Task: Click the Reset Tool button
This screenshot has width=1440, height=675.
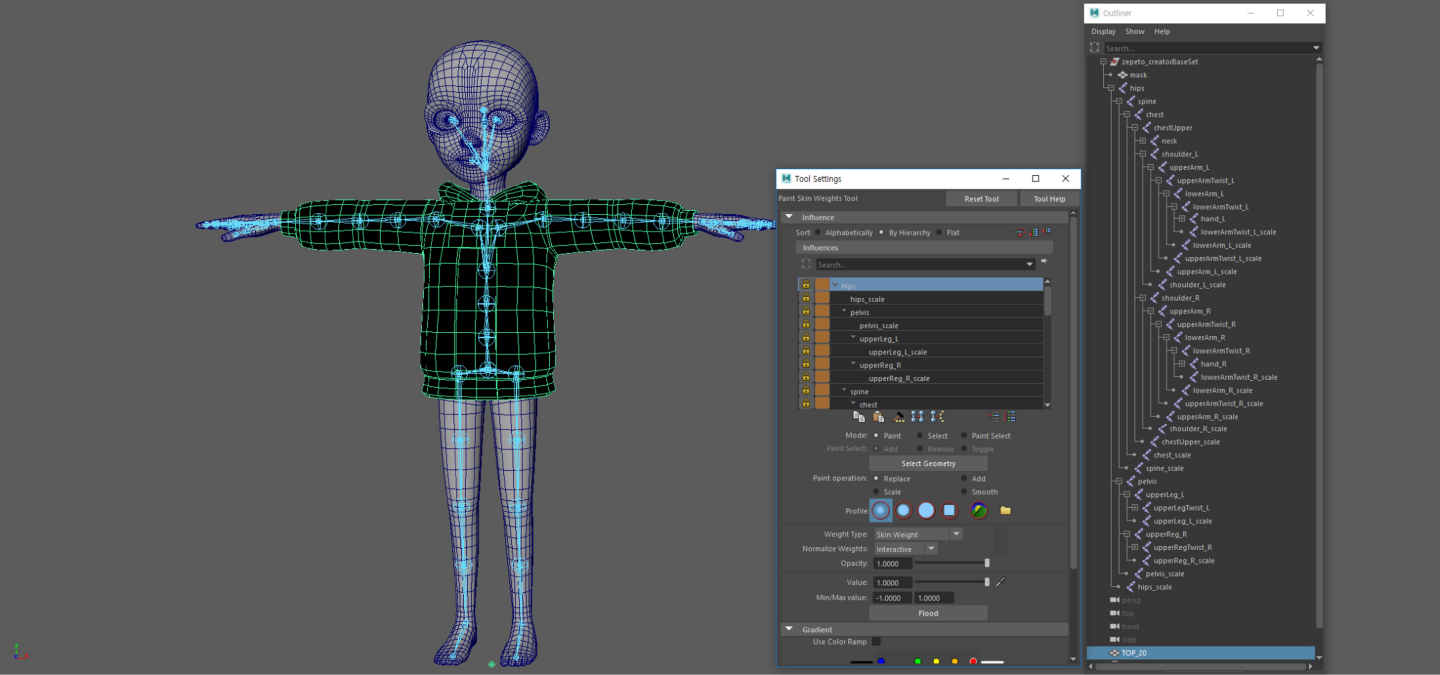Action: click(x=981, y=199)
